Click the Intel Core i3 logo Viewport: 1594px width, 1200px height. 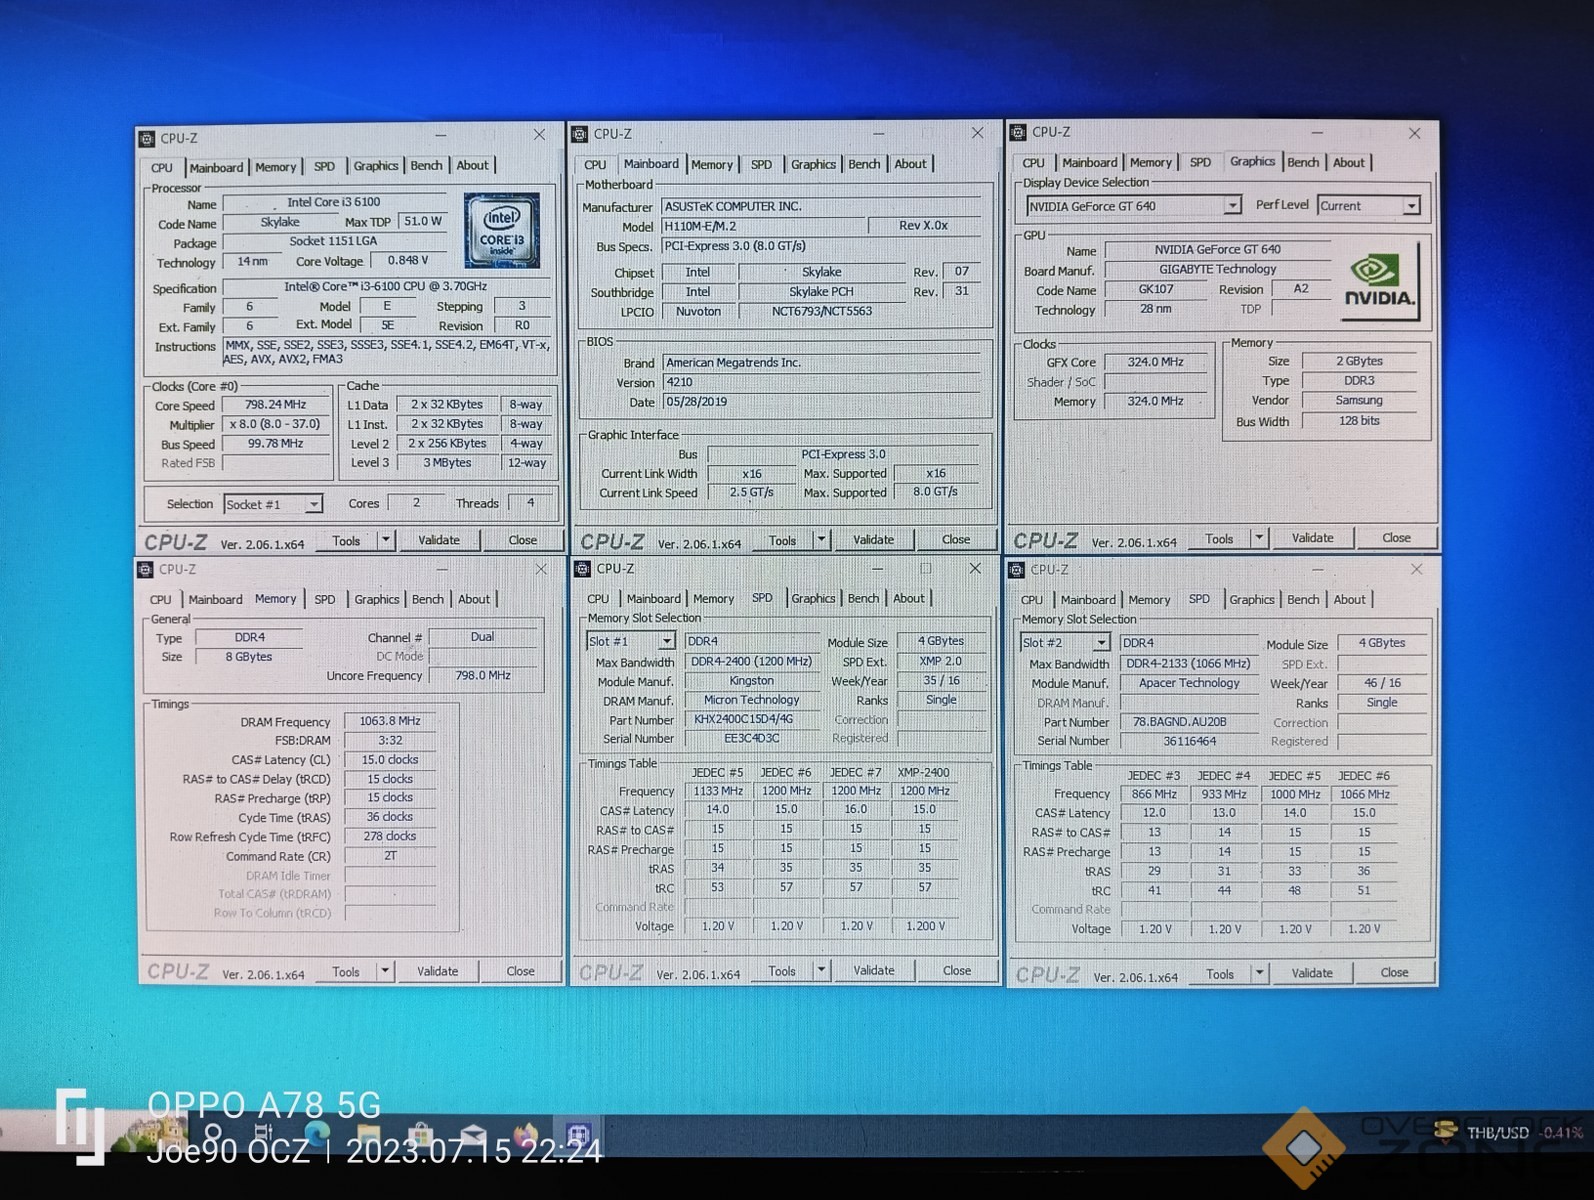tap(502, 230)
